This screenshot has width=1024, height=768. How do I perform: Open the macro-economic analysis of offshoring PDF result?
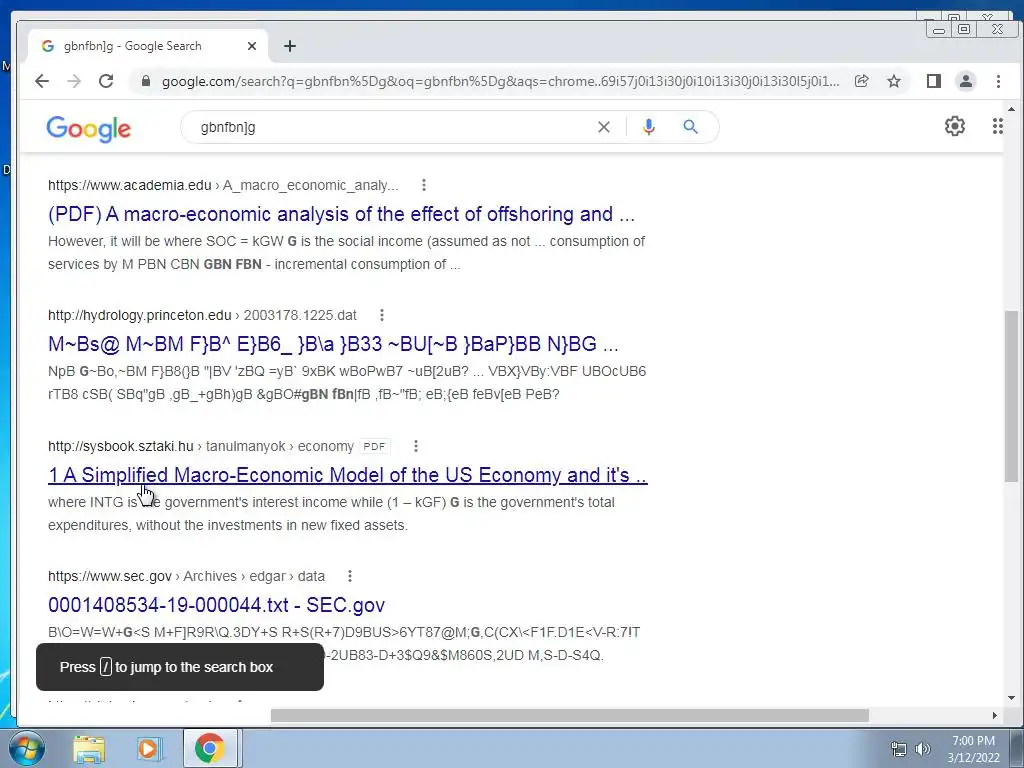(x=341, y=214)
